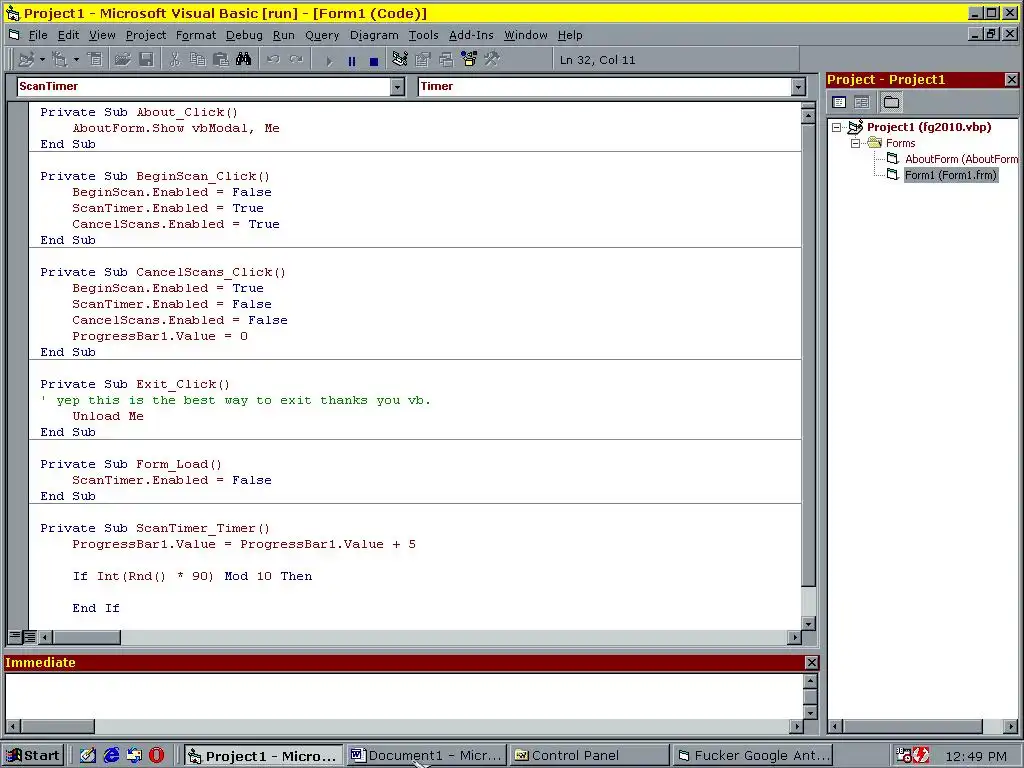The height and width of the screenshot is (768, 1024).
Task: Open the Diagram menu
Action: [x=374, y=35]
